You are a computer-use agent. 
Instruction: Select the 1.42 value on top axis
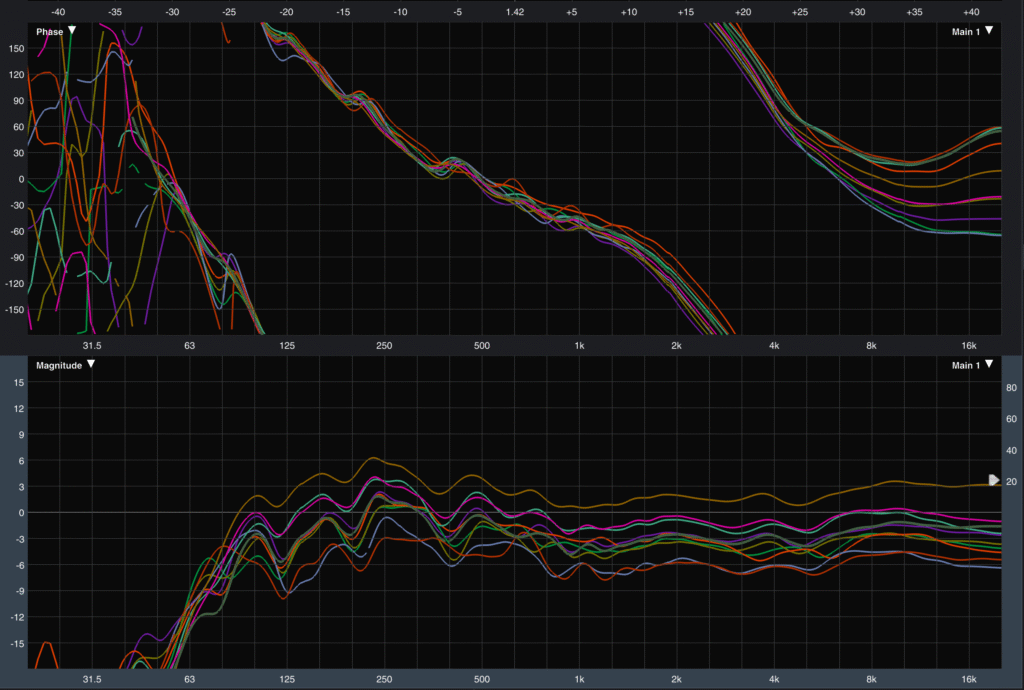(x=515, y=12)
